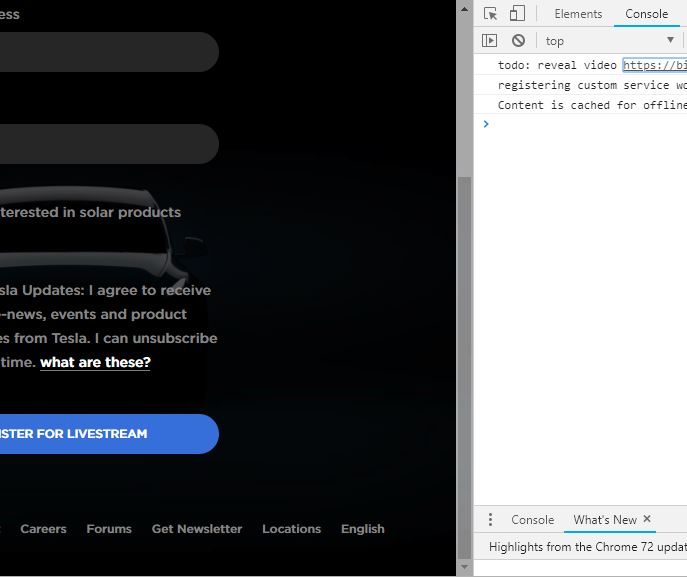Close the What's New drawer tab

647,519
